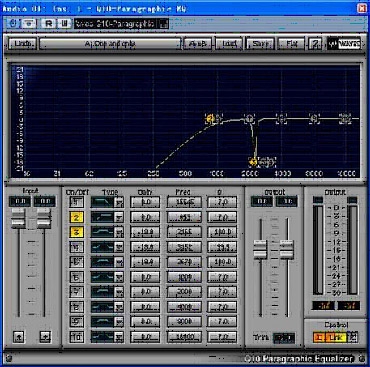The image size is (370, 367).
Task: Click left input phase invert button
Action: 19,336
